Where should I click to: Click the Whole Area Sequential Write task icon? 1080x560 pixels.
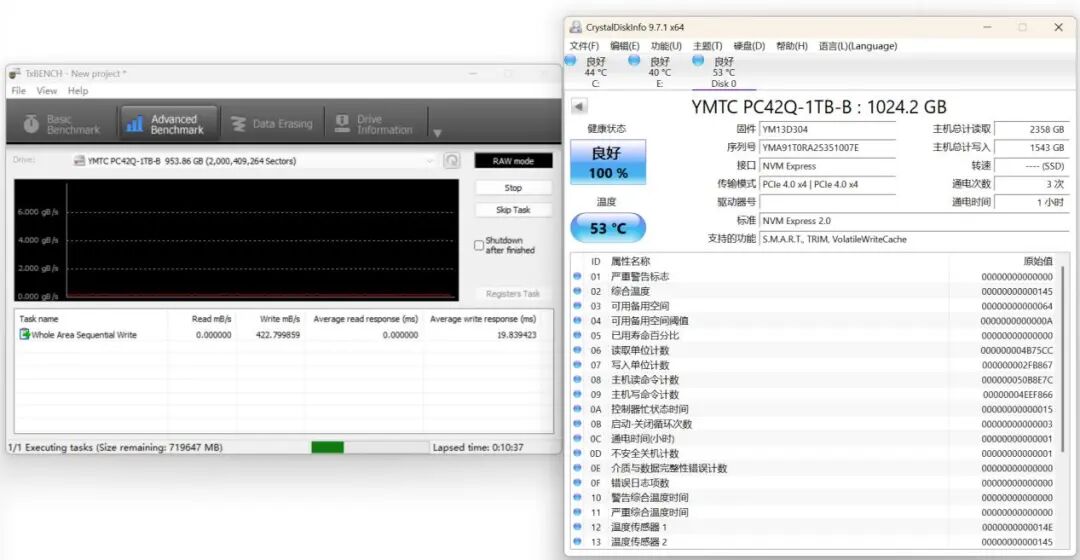point(24,334)
